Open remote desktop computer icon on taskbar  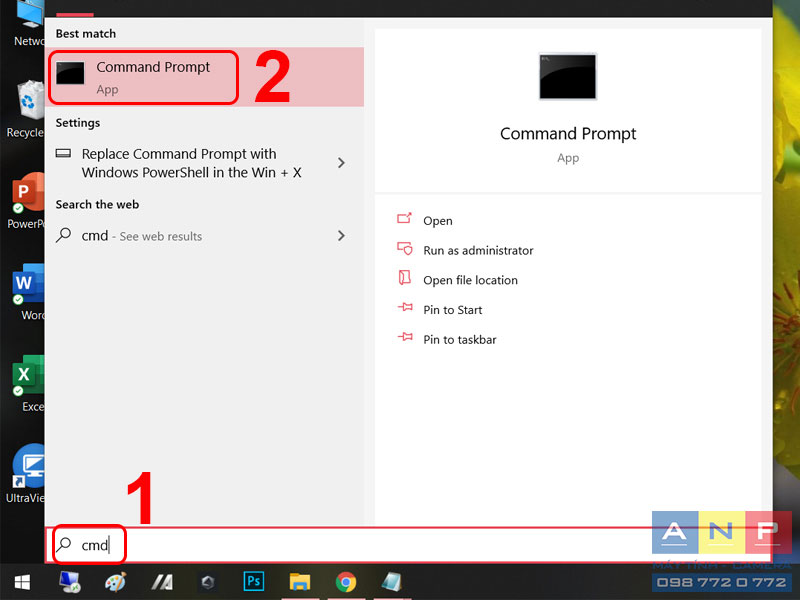(x=70, y=582)
